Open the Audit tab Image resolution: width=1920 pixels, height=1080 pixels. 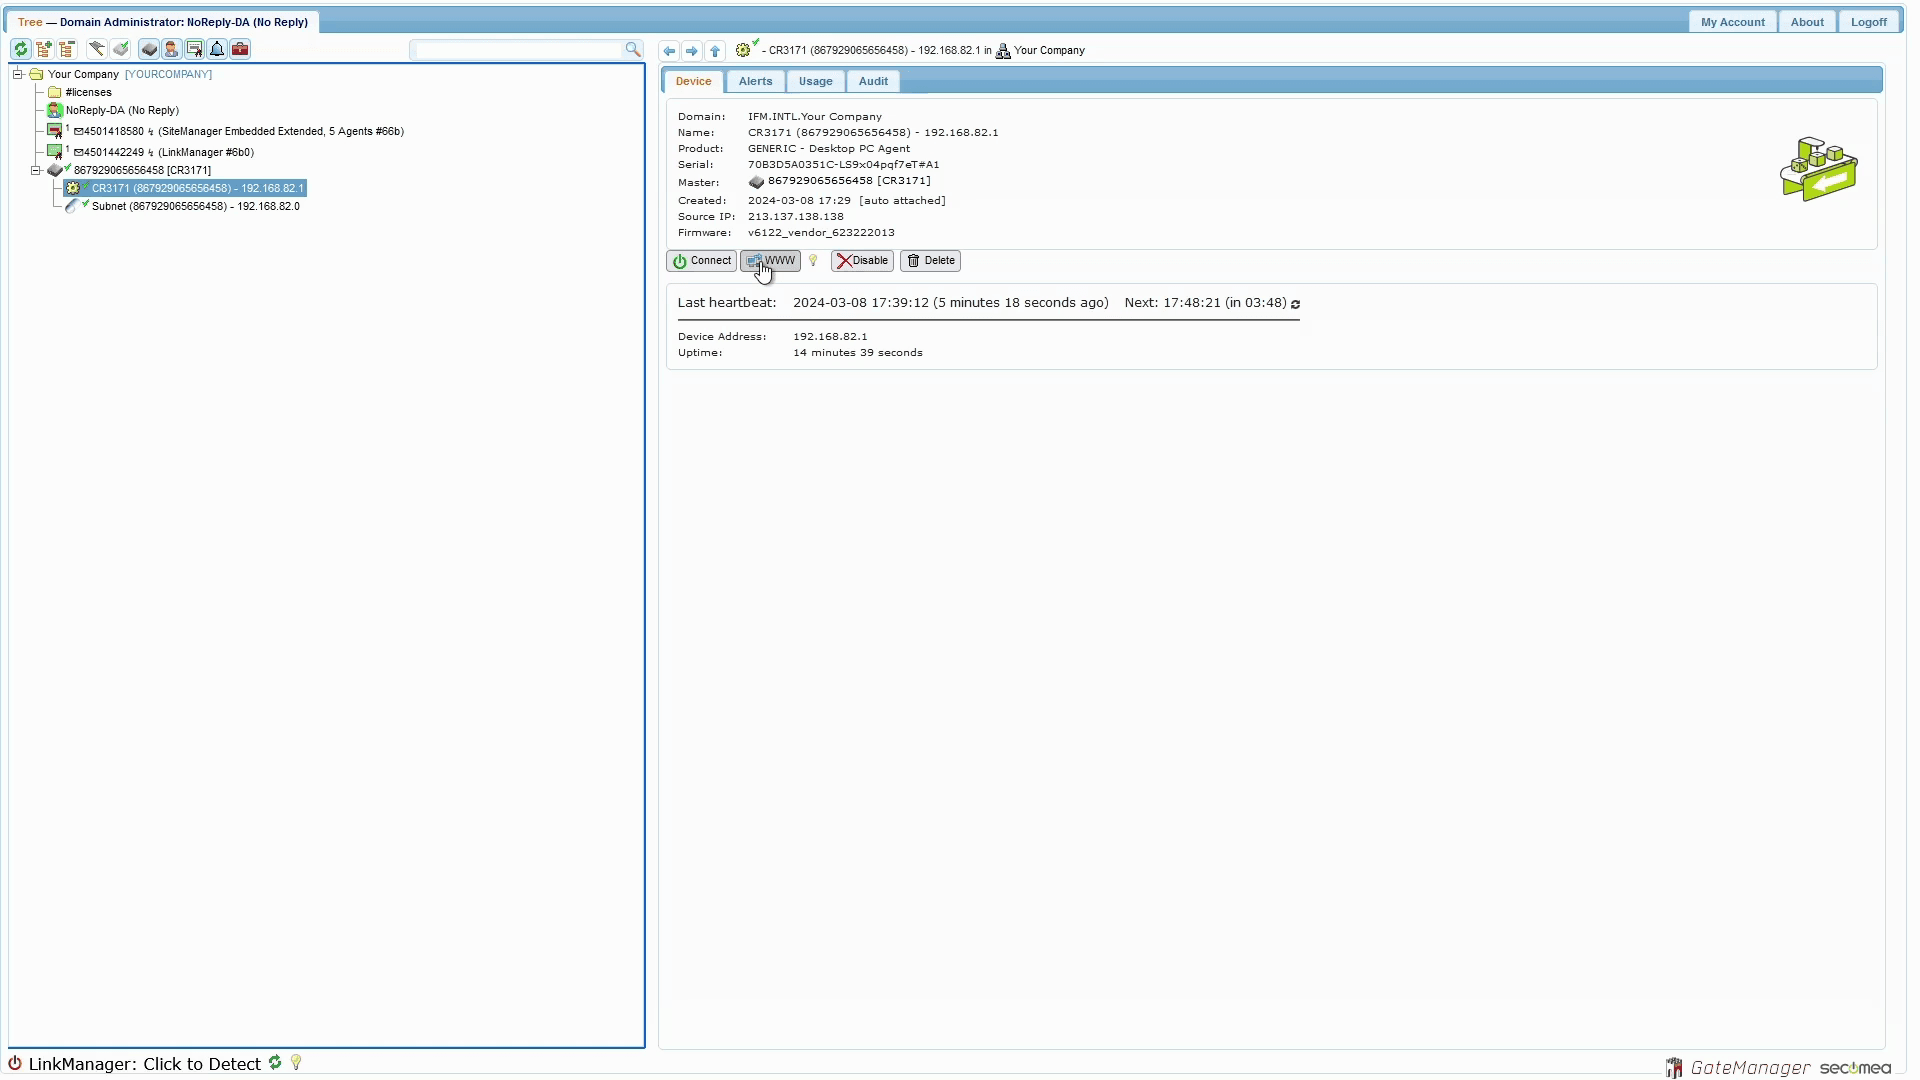point(872,82)
